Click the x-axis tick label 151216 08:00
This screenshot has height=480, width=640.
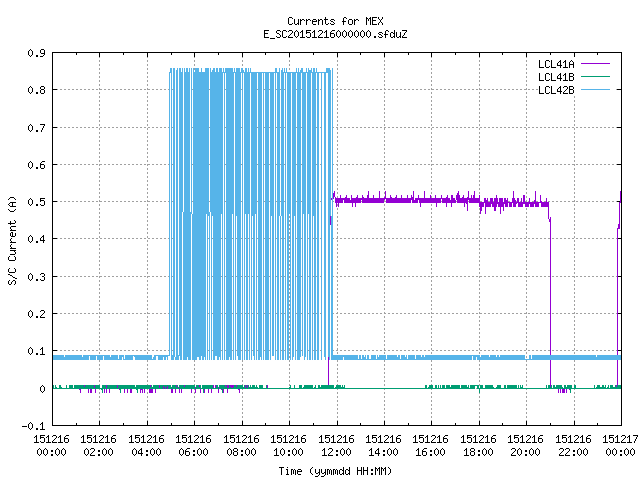tap(241, 446)
